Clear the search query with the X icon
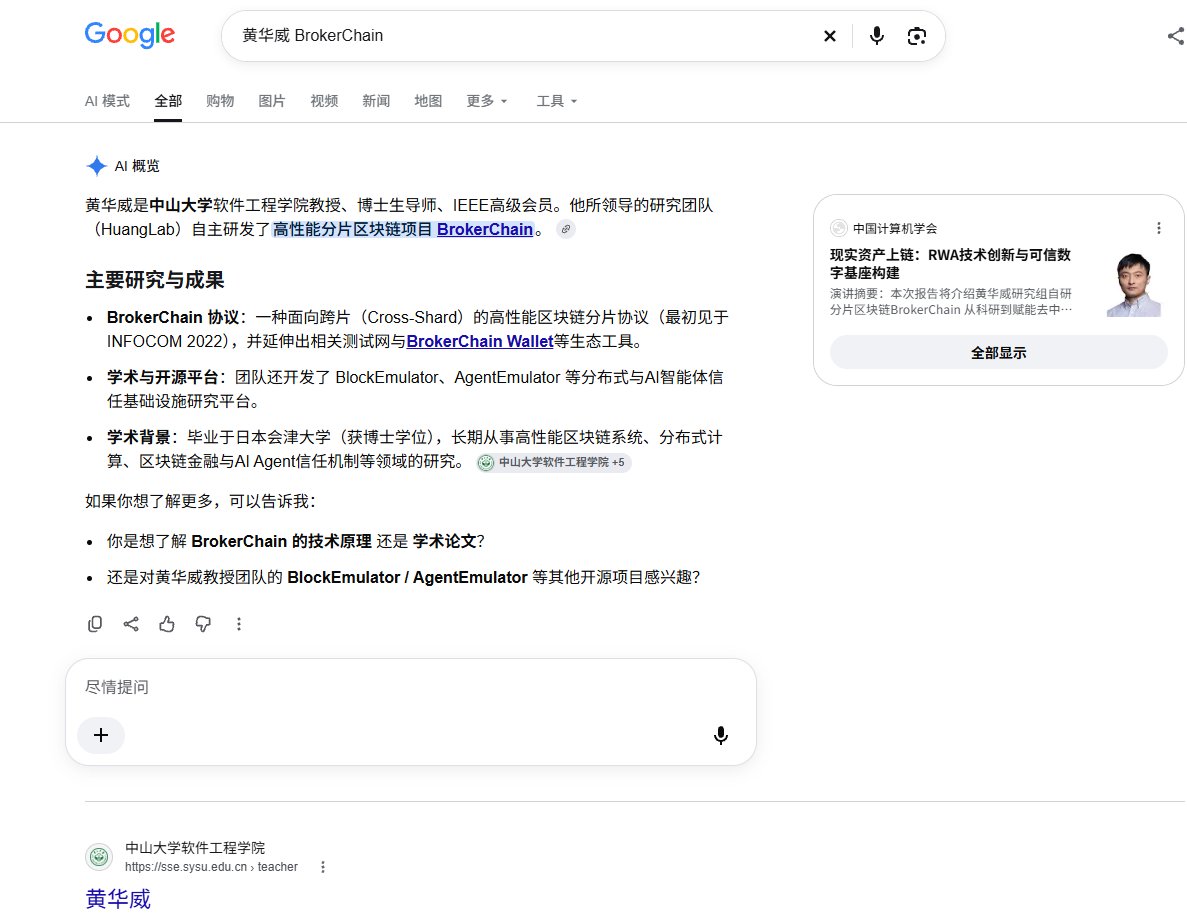Viewport: 1187px width, 916px height. pyautogui.click(x=830, y=36)
